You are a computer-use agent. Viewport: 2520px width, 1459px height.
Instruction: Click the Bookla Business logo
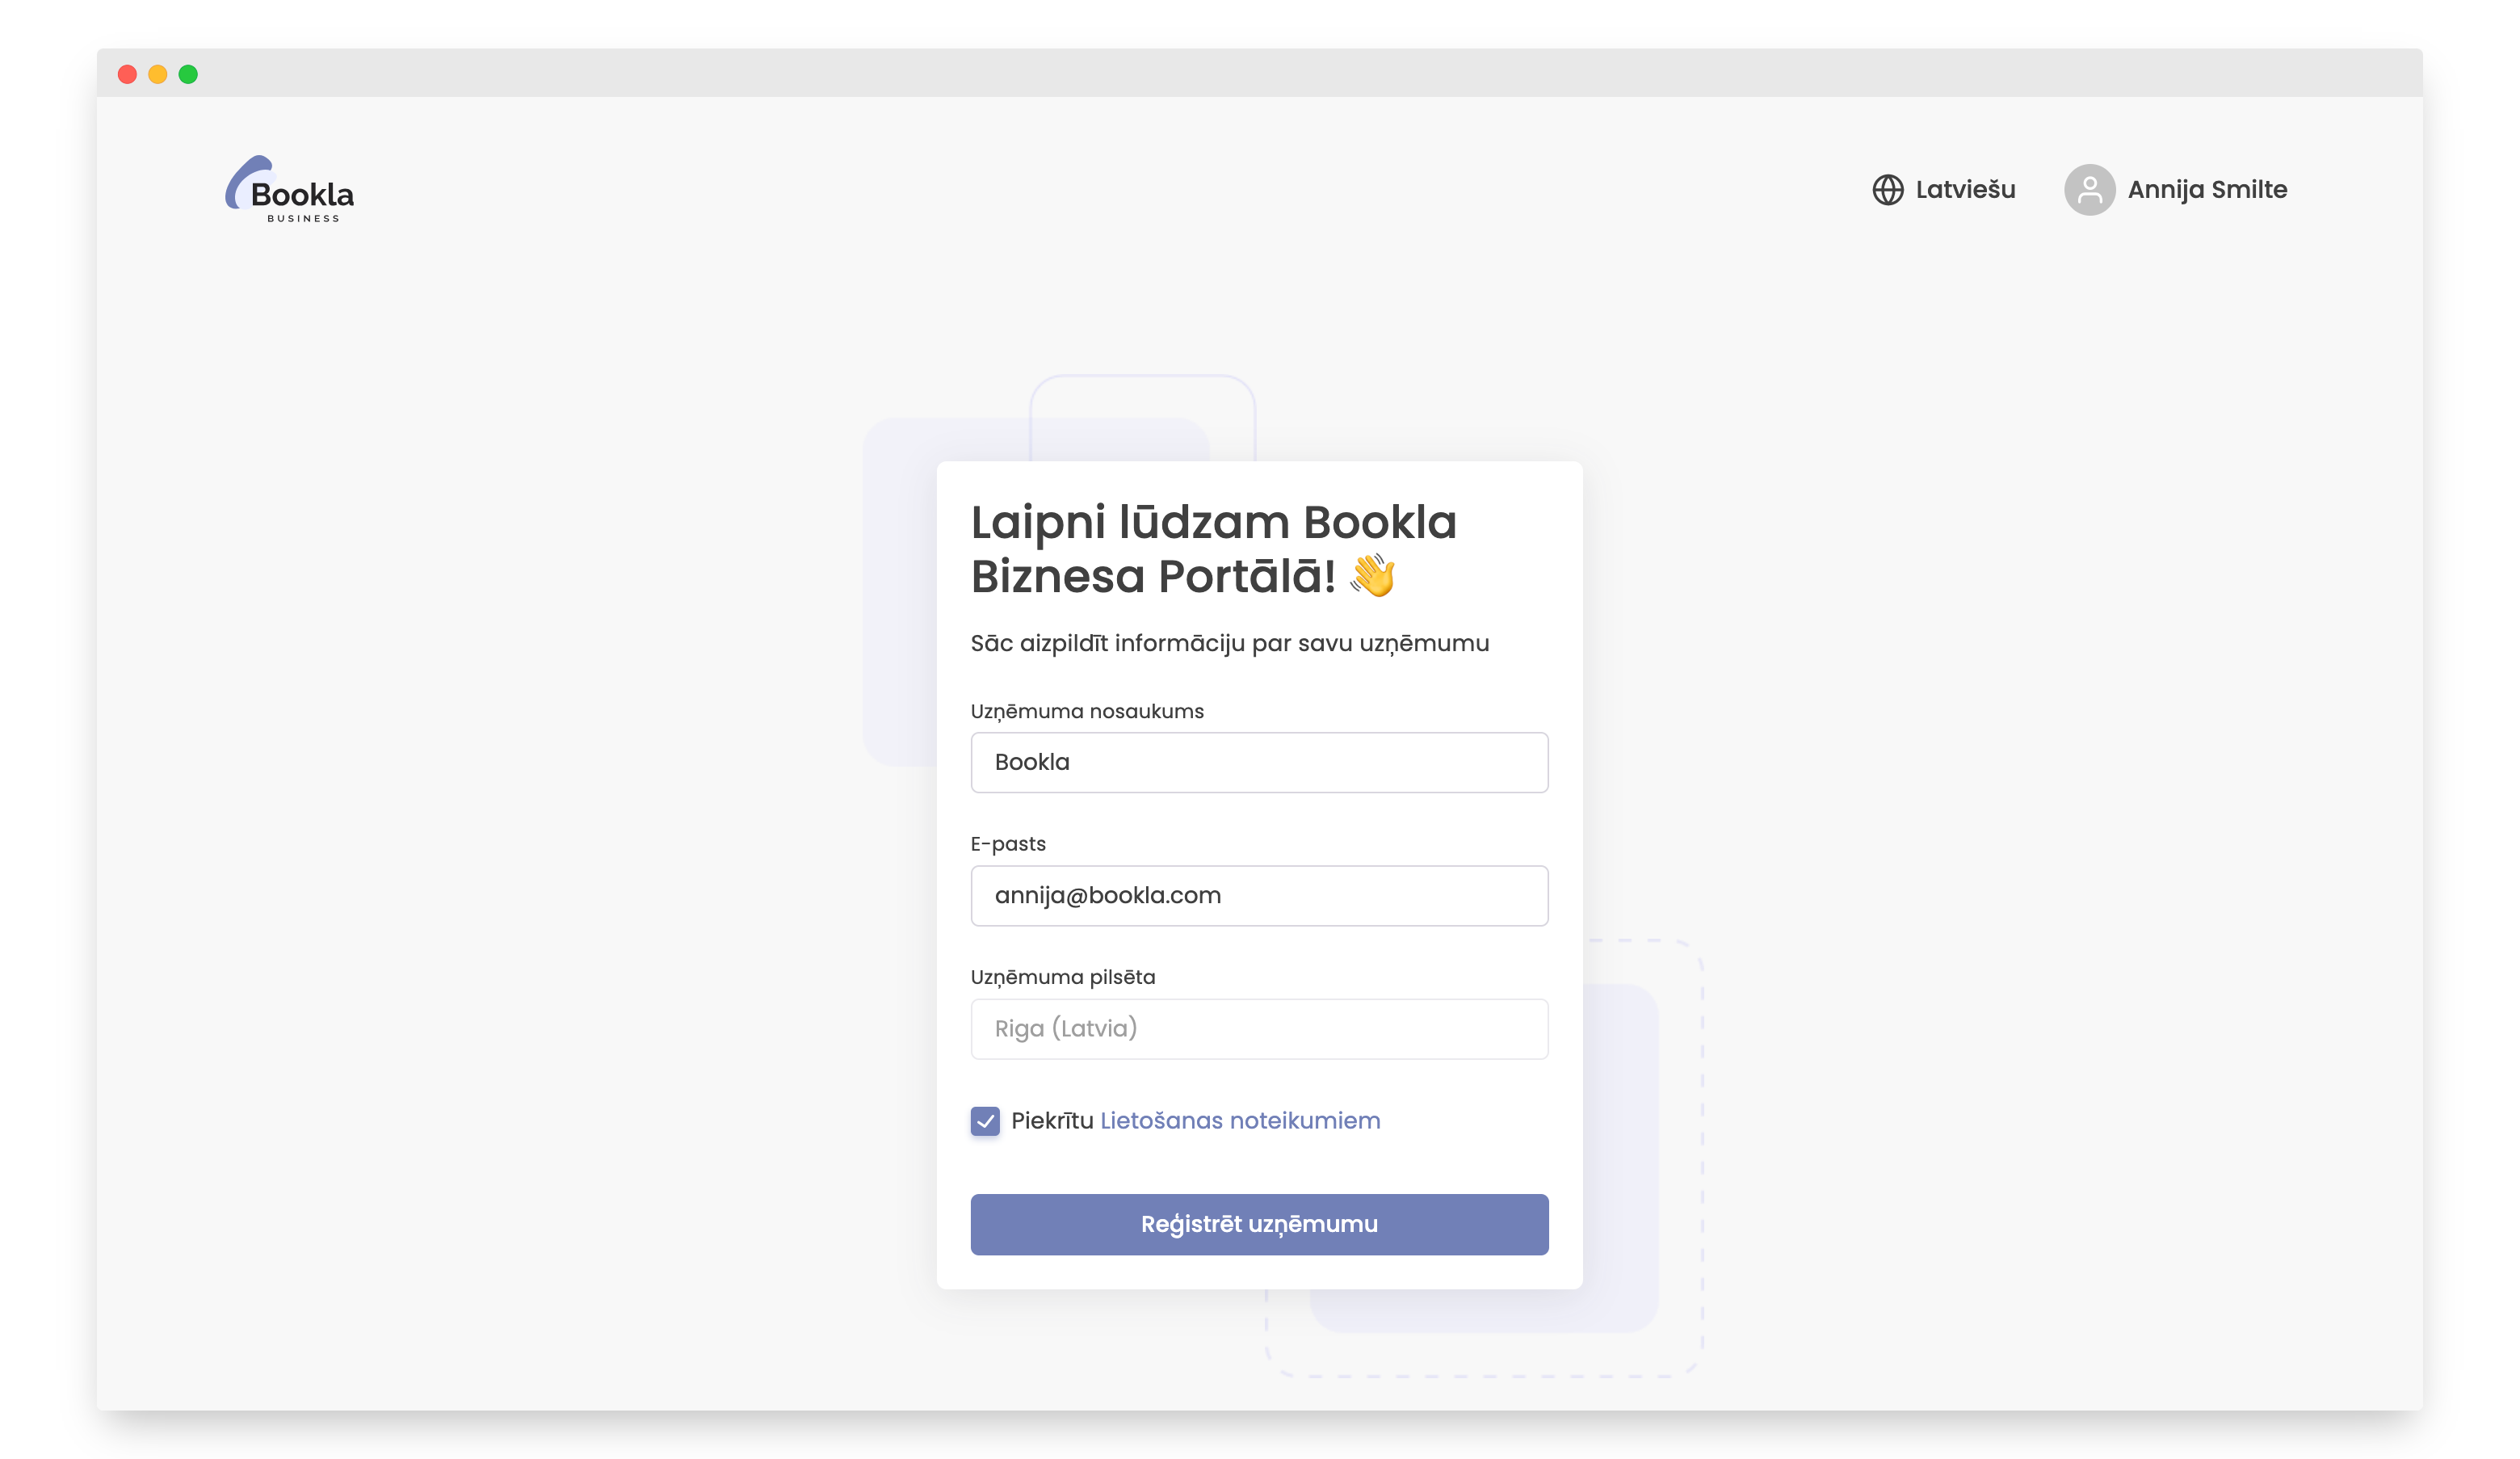(x=289, y=190)
